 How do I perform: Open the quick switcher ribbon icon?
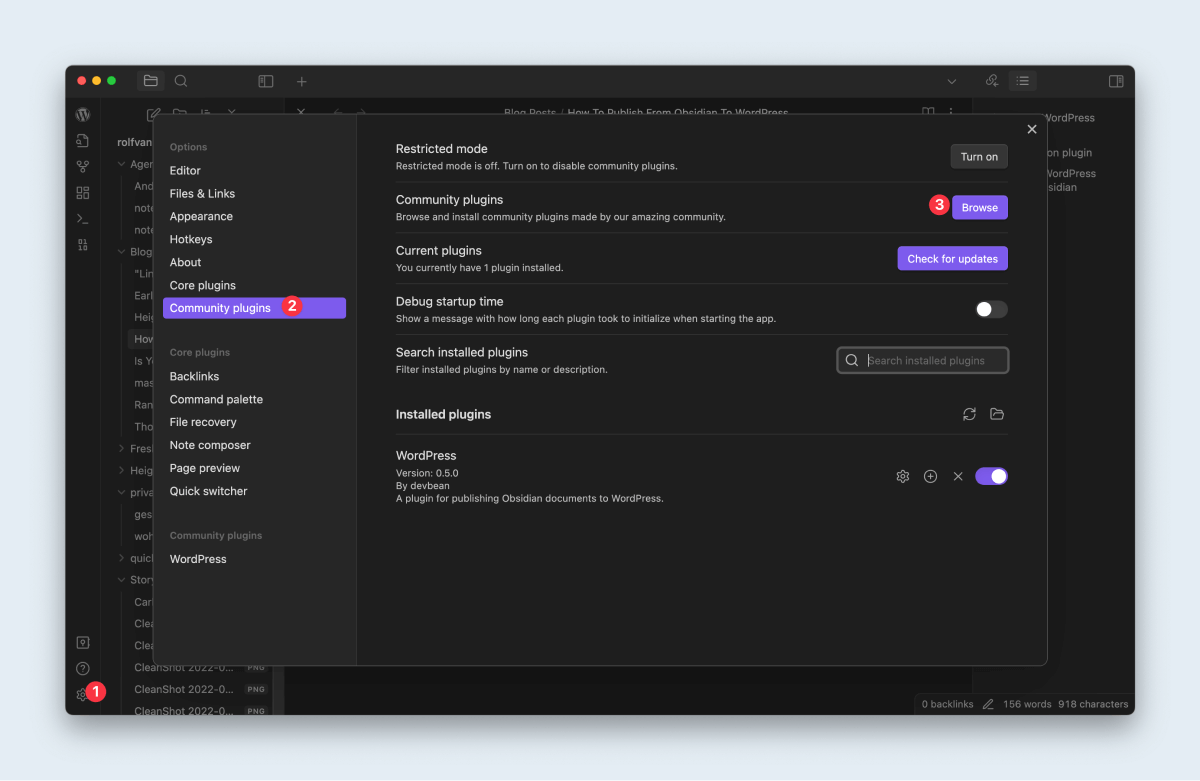pos(83,141)
